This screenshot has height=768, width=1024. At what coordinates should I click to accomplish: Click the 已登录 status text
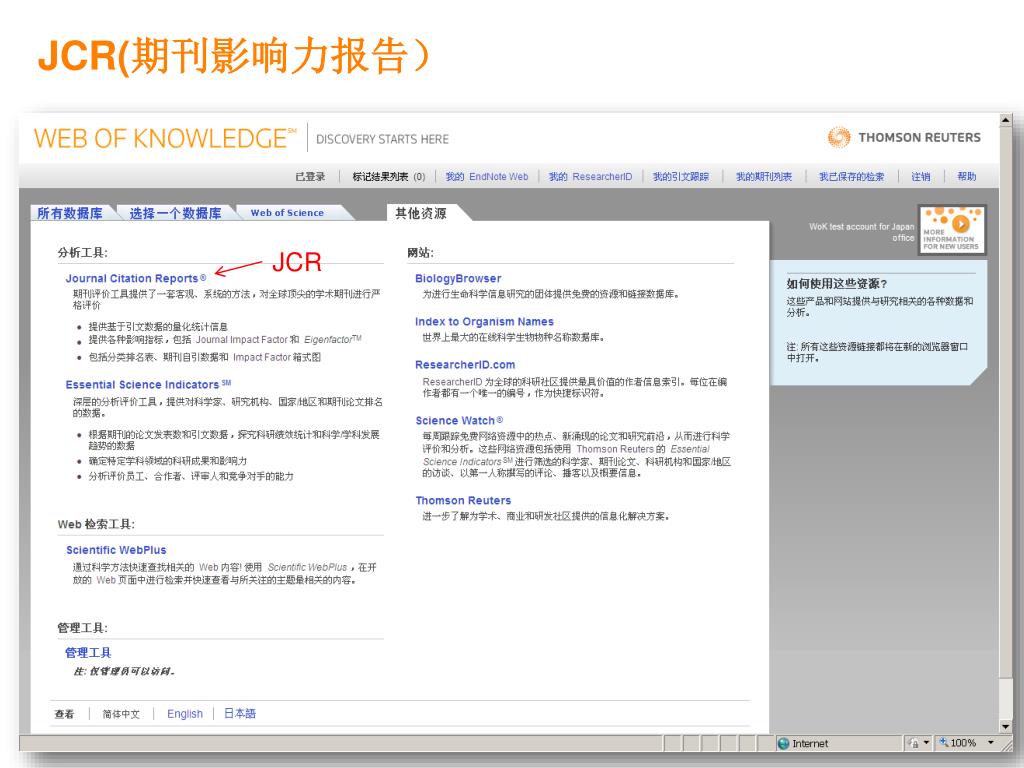pos(310,176)
